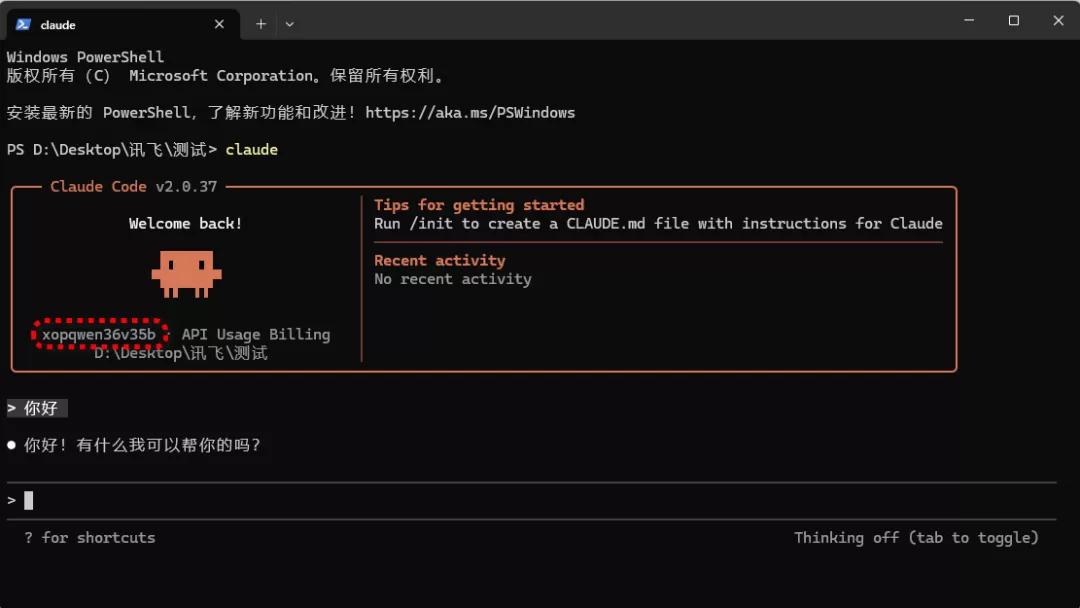The width and height of the screenshot is (1080, 608).
Task: Maximize the terminal window
Action: coord(1013,21)
